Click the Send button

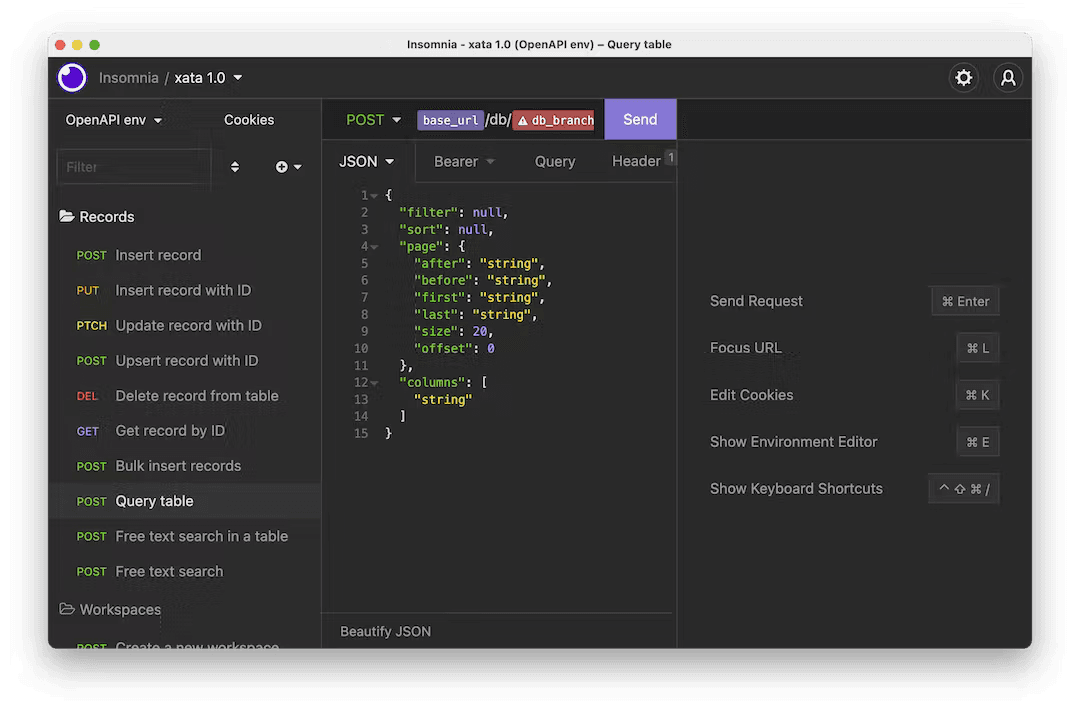coord(640,119)
